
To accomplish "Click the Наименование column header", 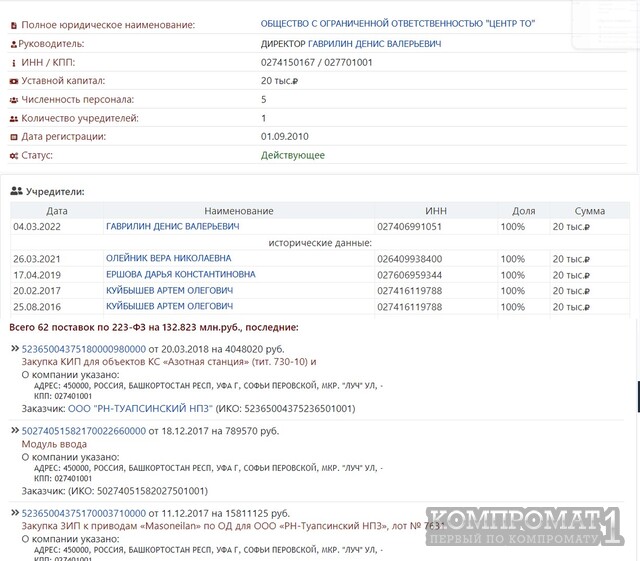I will click(x=239, y=211).
